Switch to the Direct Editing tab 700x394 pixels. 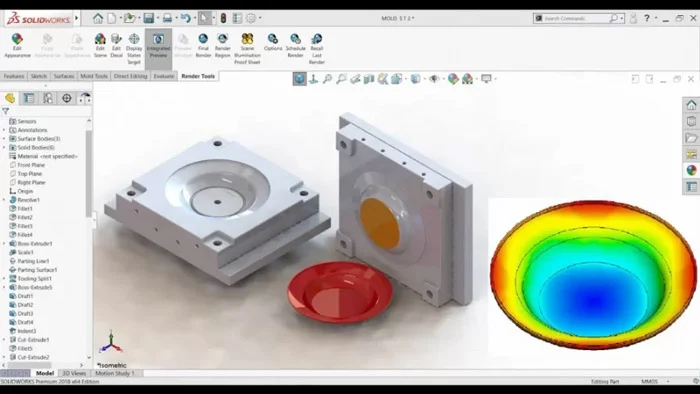[x=130, y=76]
